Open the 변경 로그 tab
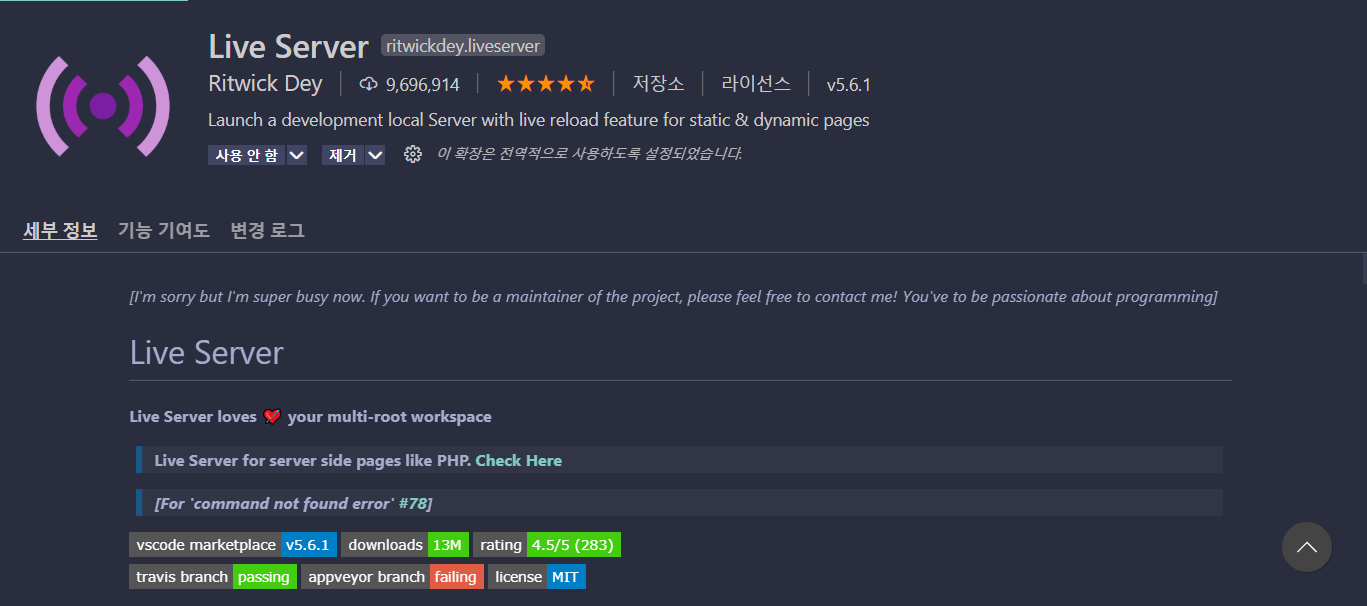 tap(267, 230)
